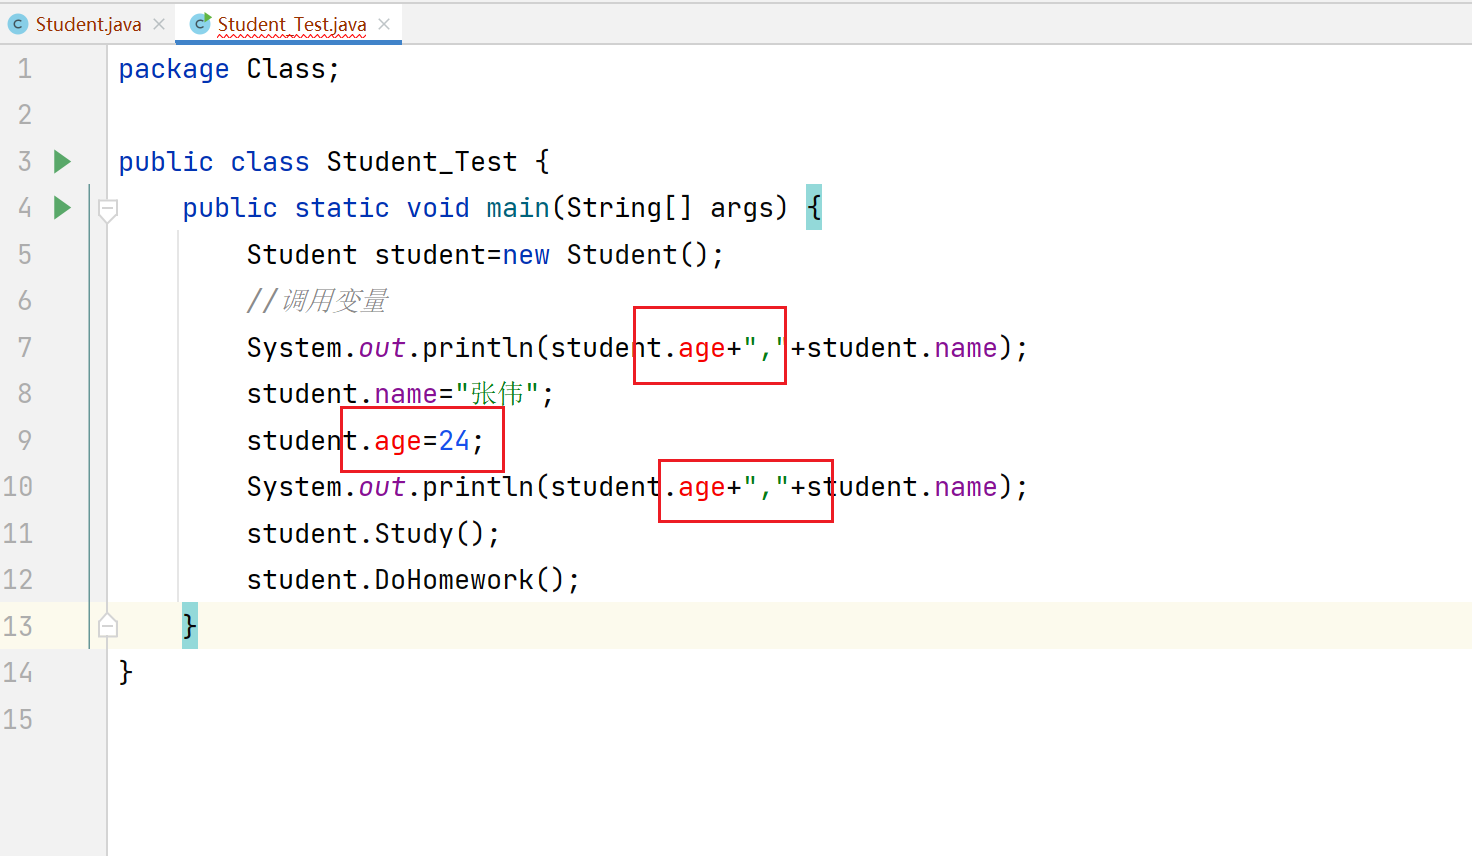Click 'DoHomework' method call on line 12
The image size is (1472, 856).
(454, 580)
